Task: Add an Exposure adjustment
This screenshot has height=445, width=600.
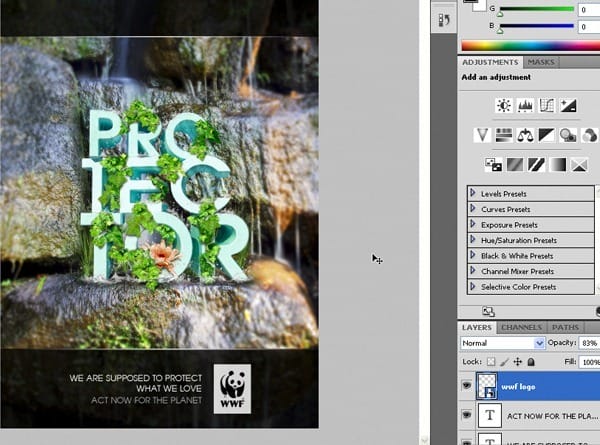Action: click(568, 105)
